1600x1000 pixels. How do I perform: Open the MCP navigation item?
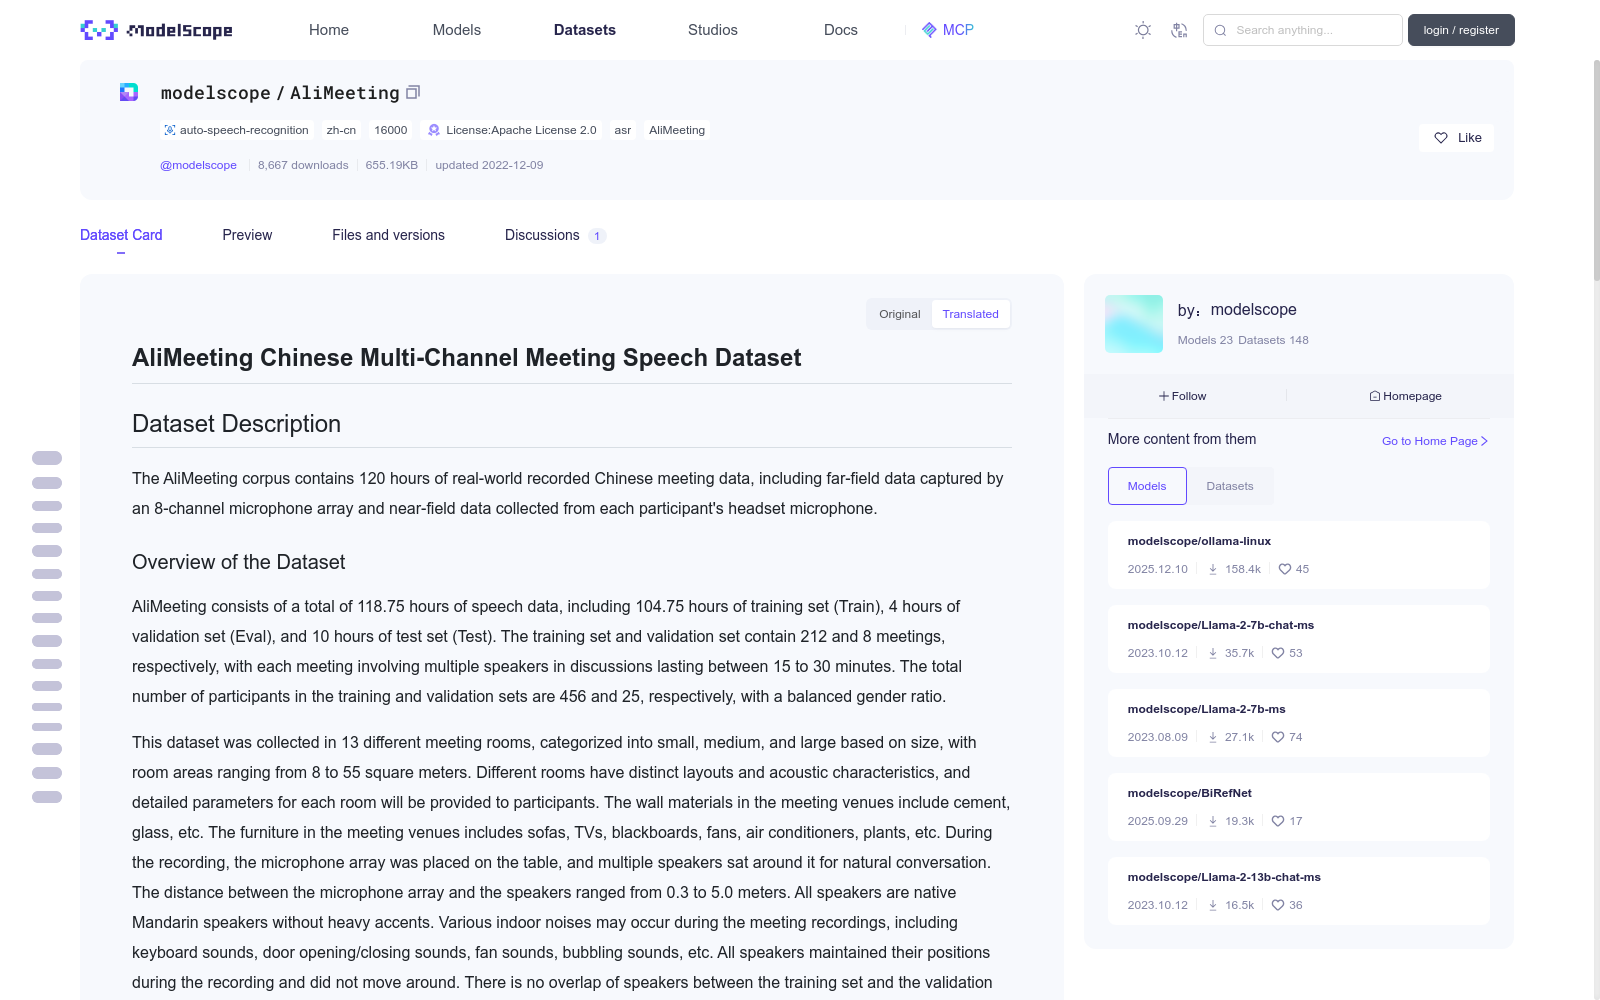(948, 30)
